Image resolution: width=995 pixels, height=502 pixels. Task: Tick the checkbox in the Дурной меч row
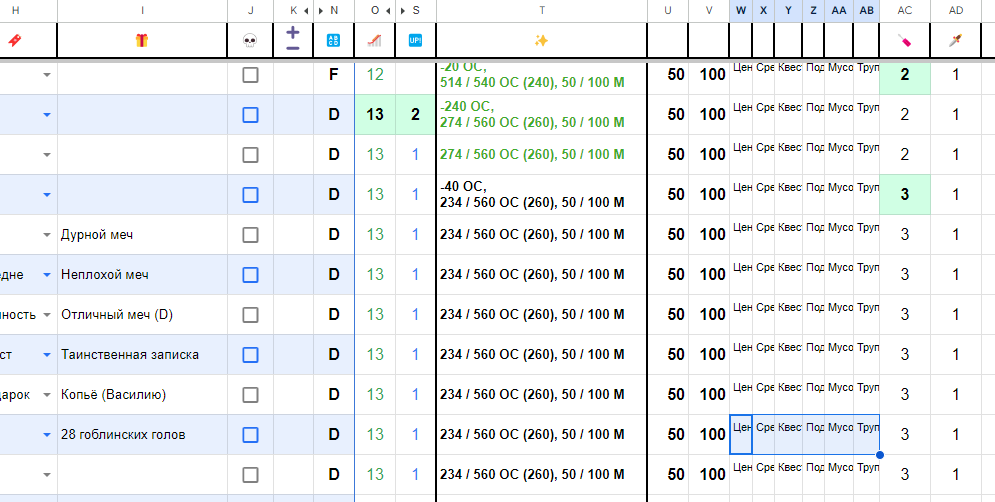(250, 235)
